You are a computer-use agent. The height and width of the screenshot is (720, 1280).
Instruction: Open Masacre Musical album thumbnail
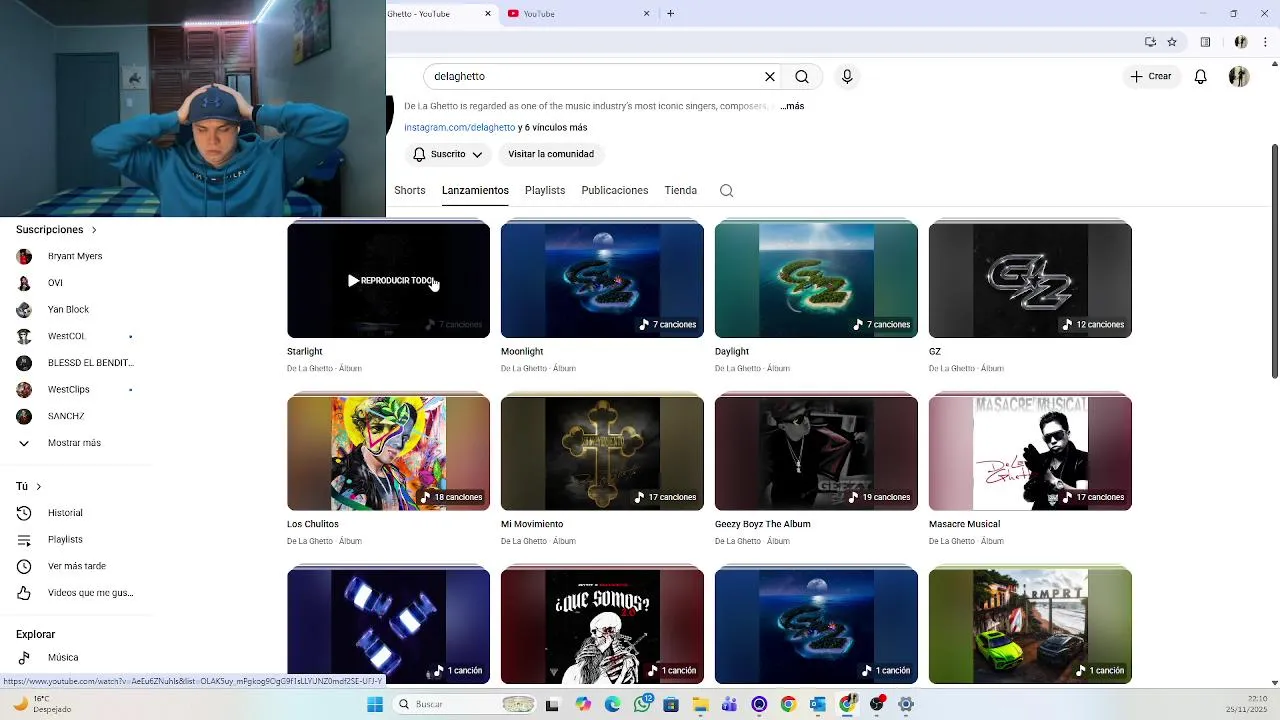tap(1030, 453)
